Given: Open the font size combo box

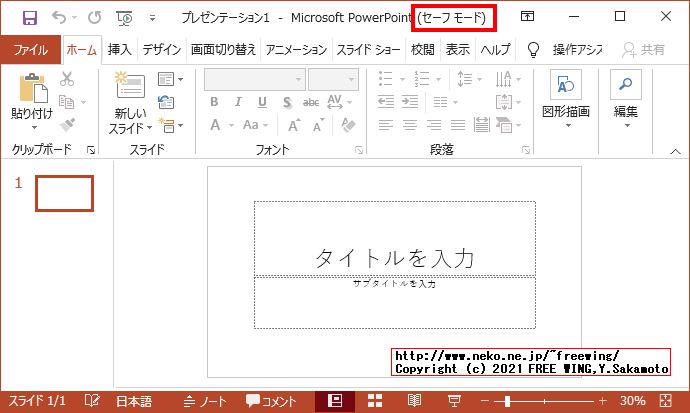Looking at the screenshot, I should (x=333, y=79).
